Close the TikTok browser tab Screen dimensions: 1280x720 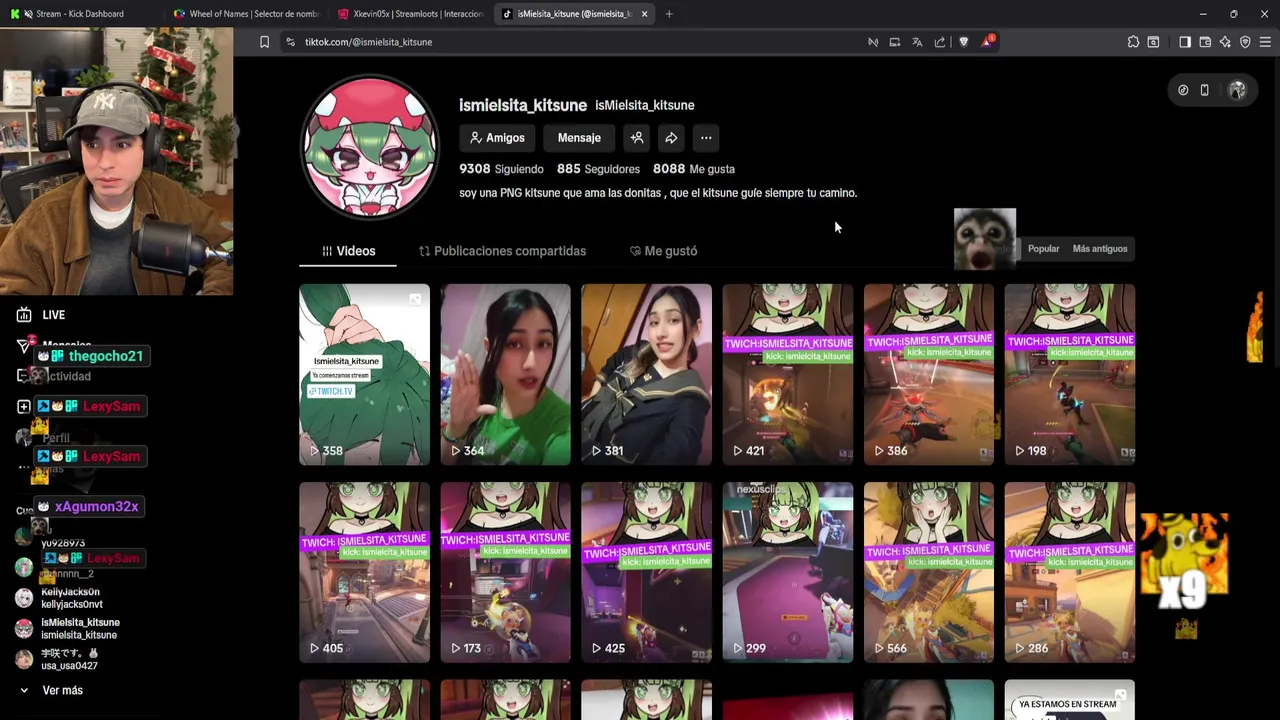(644, 14)
